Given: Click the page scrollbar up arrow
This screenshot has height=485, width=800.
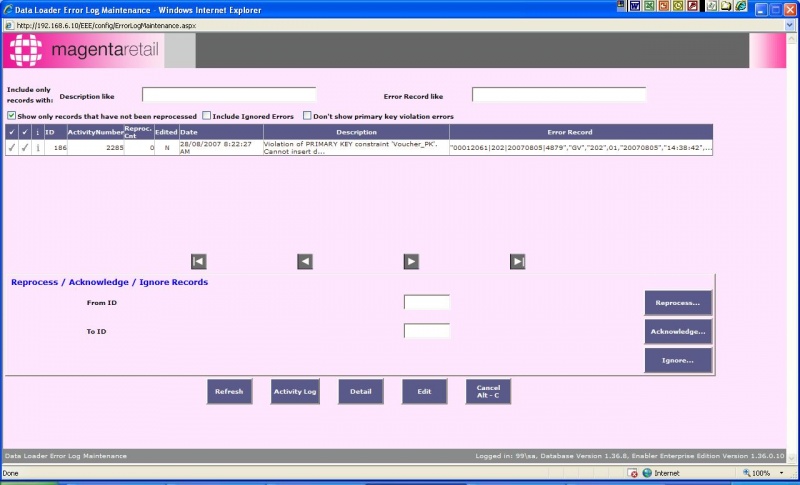Looking at the screenshot, I should (792, 38).
